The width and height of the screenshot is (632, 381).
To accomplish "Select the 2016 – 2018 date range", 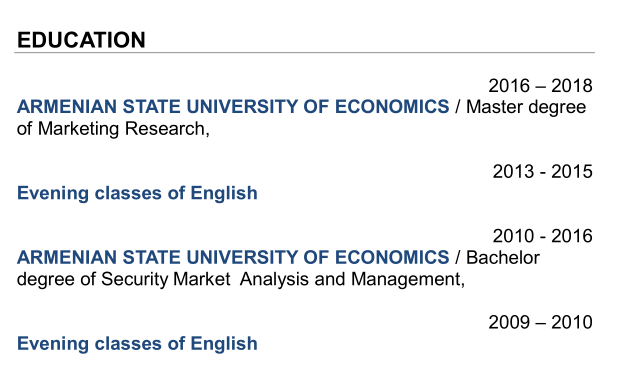I will [540, 86].
